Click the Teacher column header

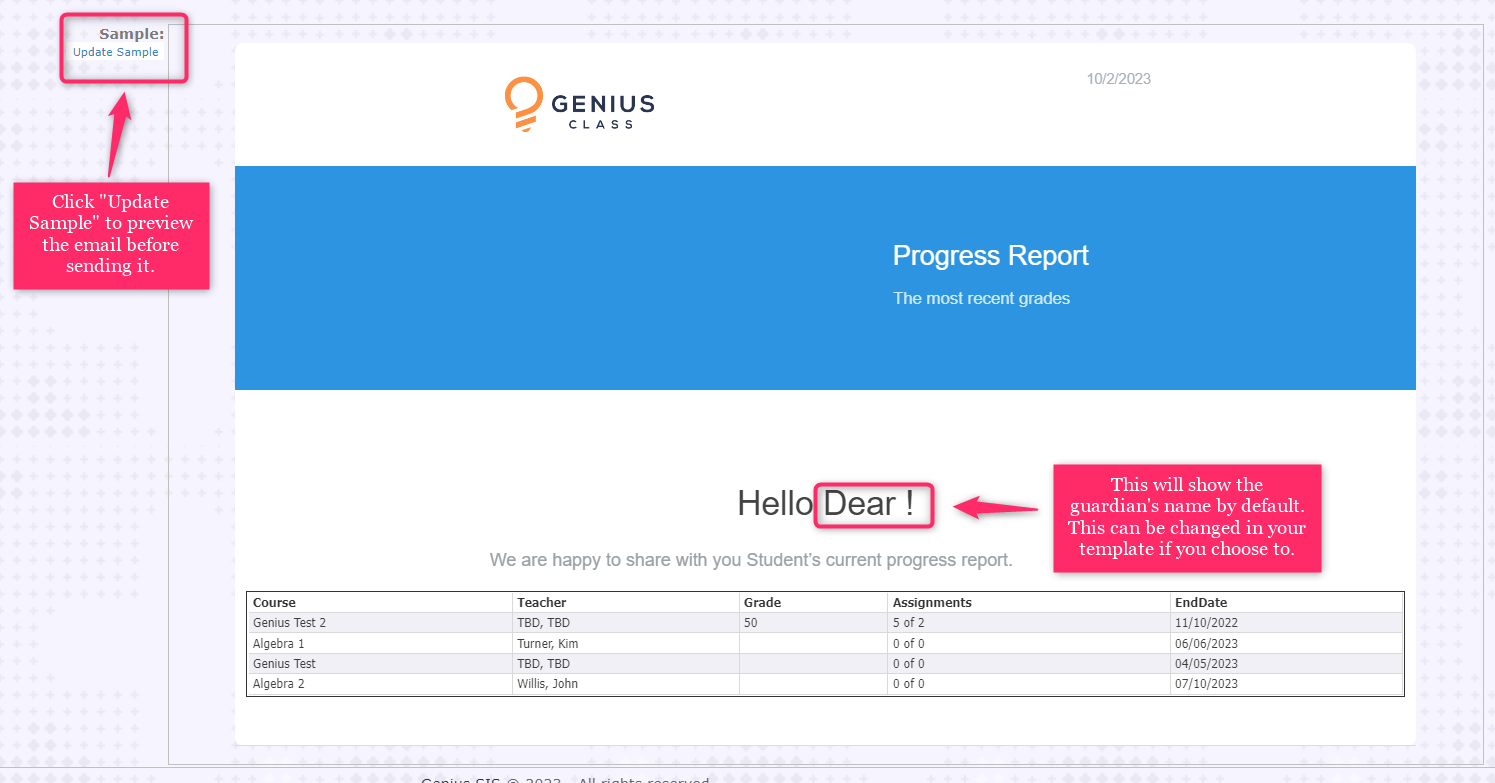tap(542, 603)
